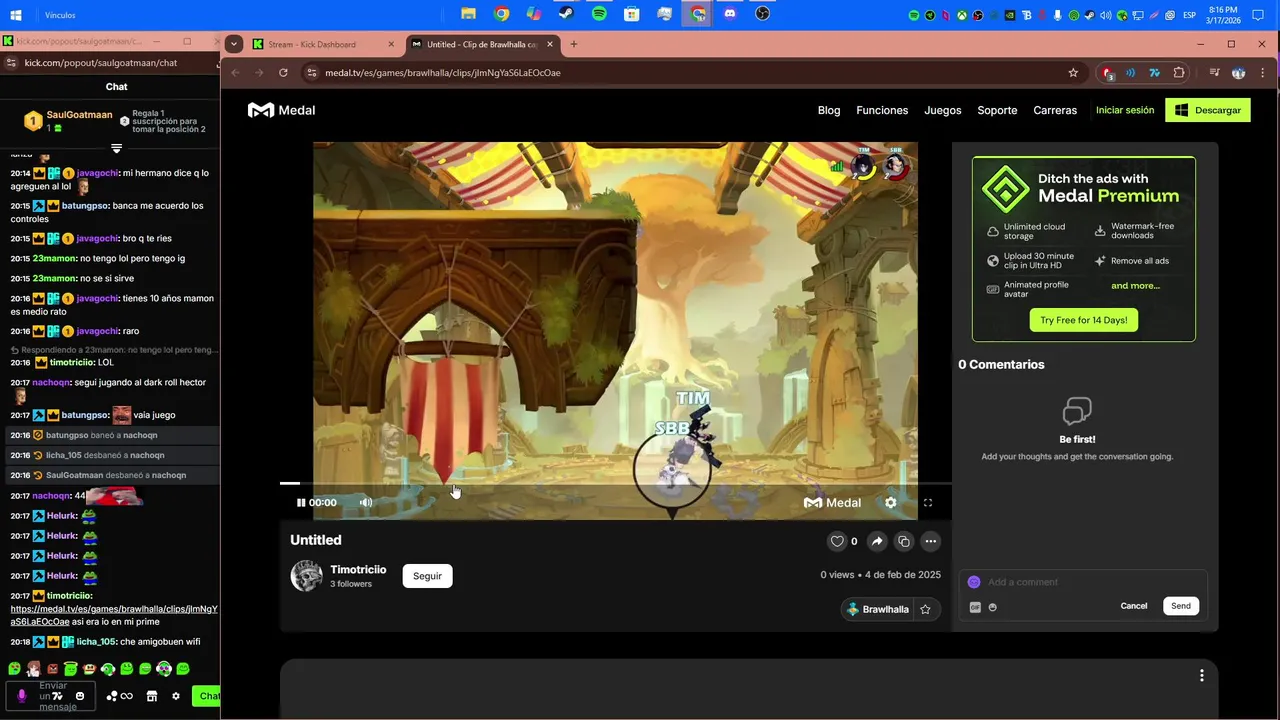The width and height of the screenshot is (1280, 720).
Task: Select SaulGoatmaan top gifter entry
Action: point(68,121)
